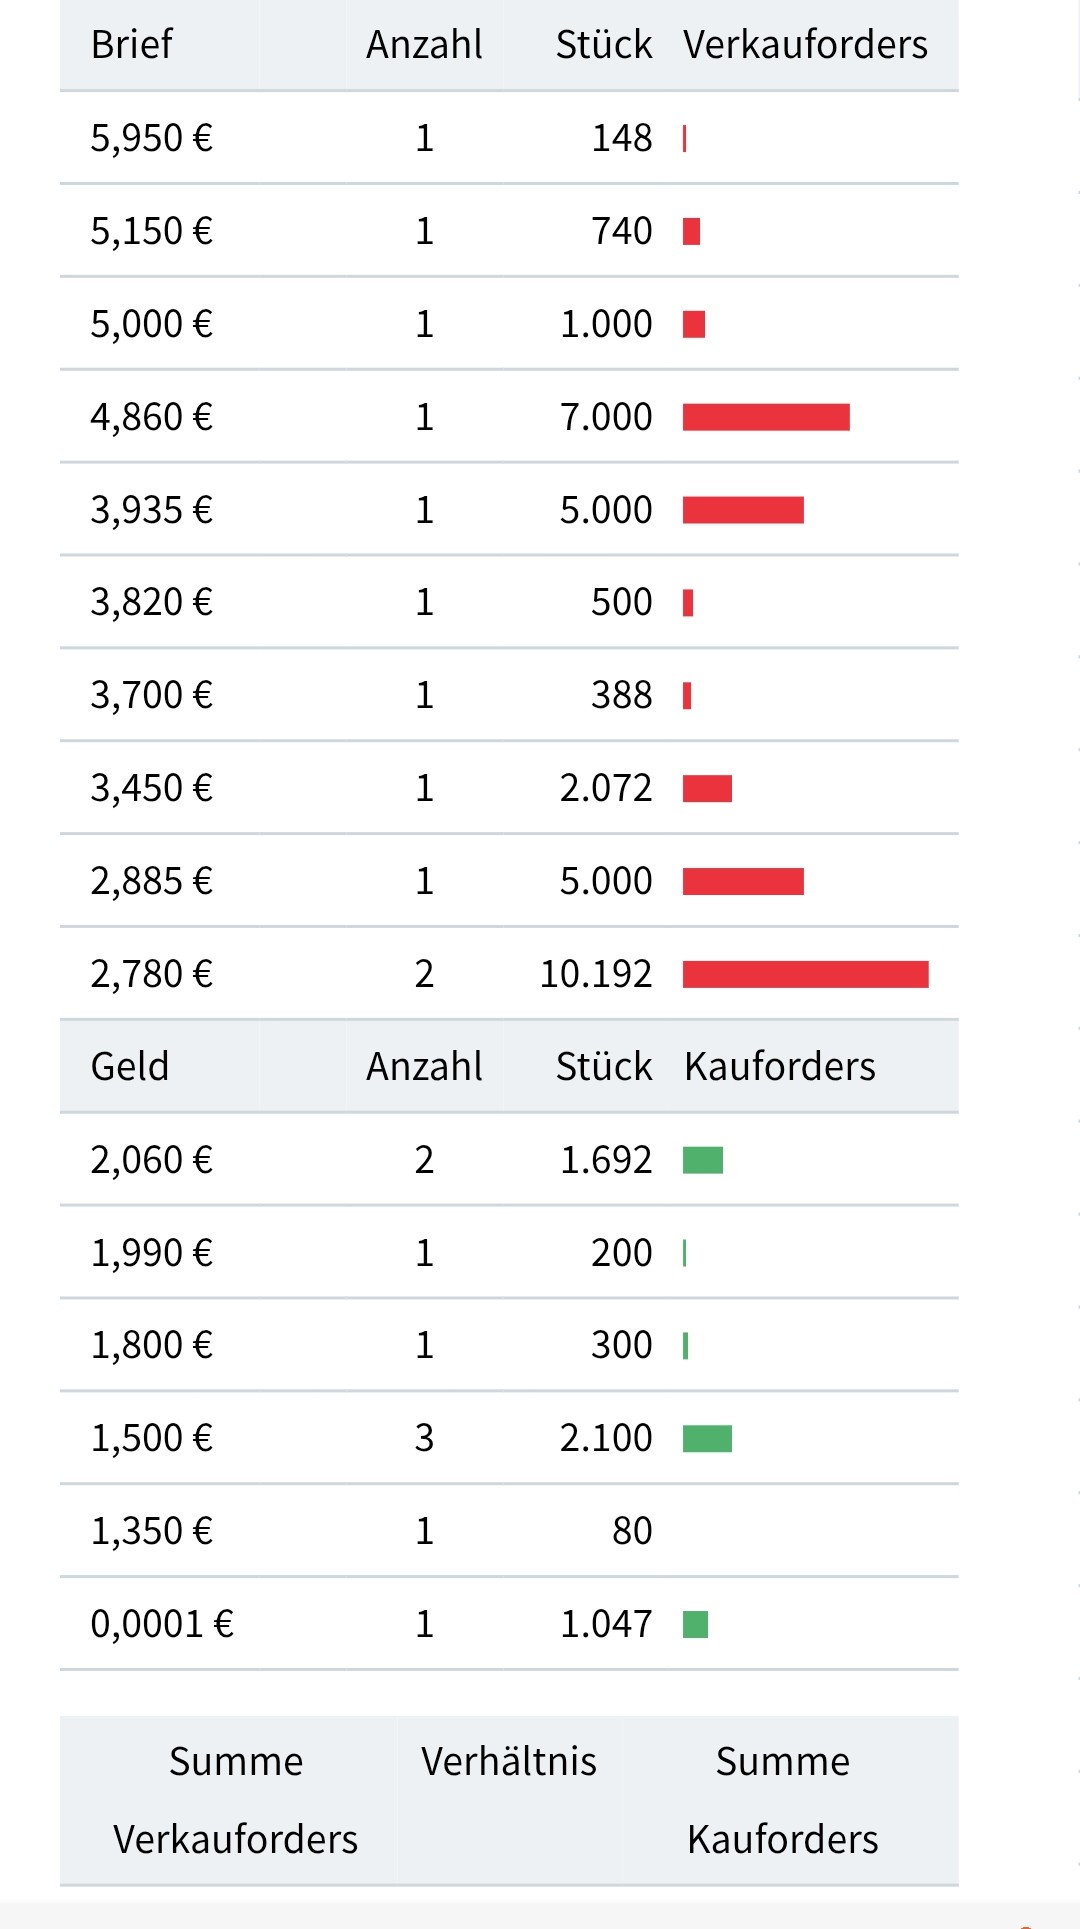Click the red bar for 10.192 Stück
The image size is (1080, 1929).
coord(805,974)
